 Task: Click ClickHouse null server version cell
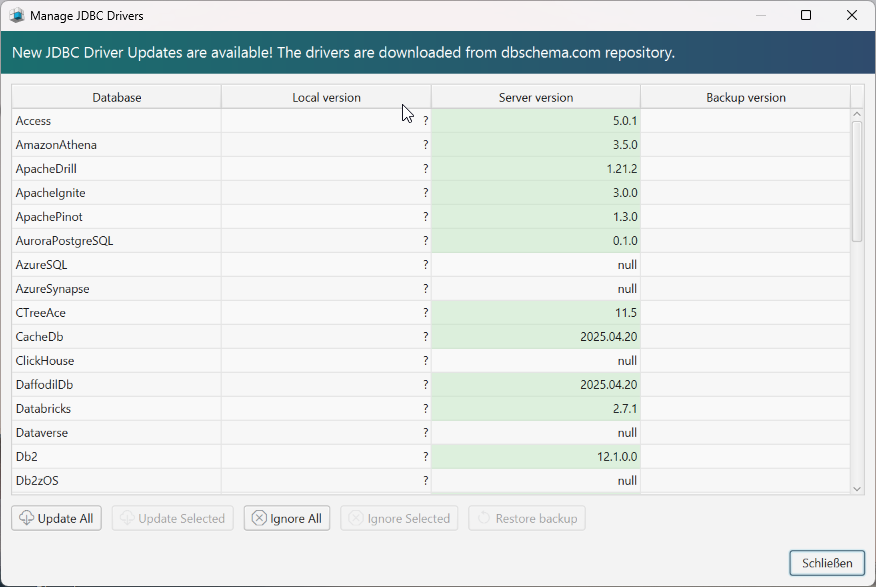(x=536, y=361)
